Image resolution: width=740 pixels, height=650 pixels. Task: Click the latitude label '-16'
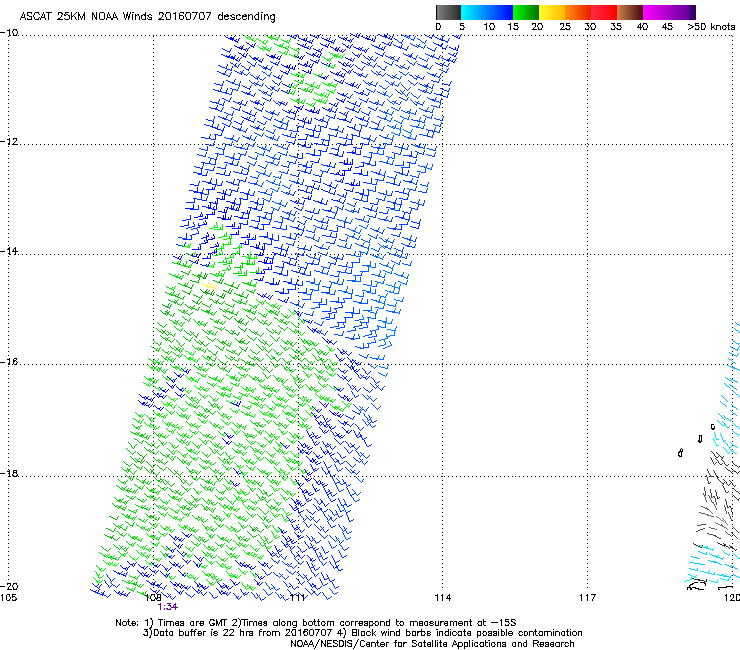click(9, 362)
